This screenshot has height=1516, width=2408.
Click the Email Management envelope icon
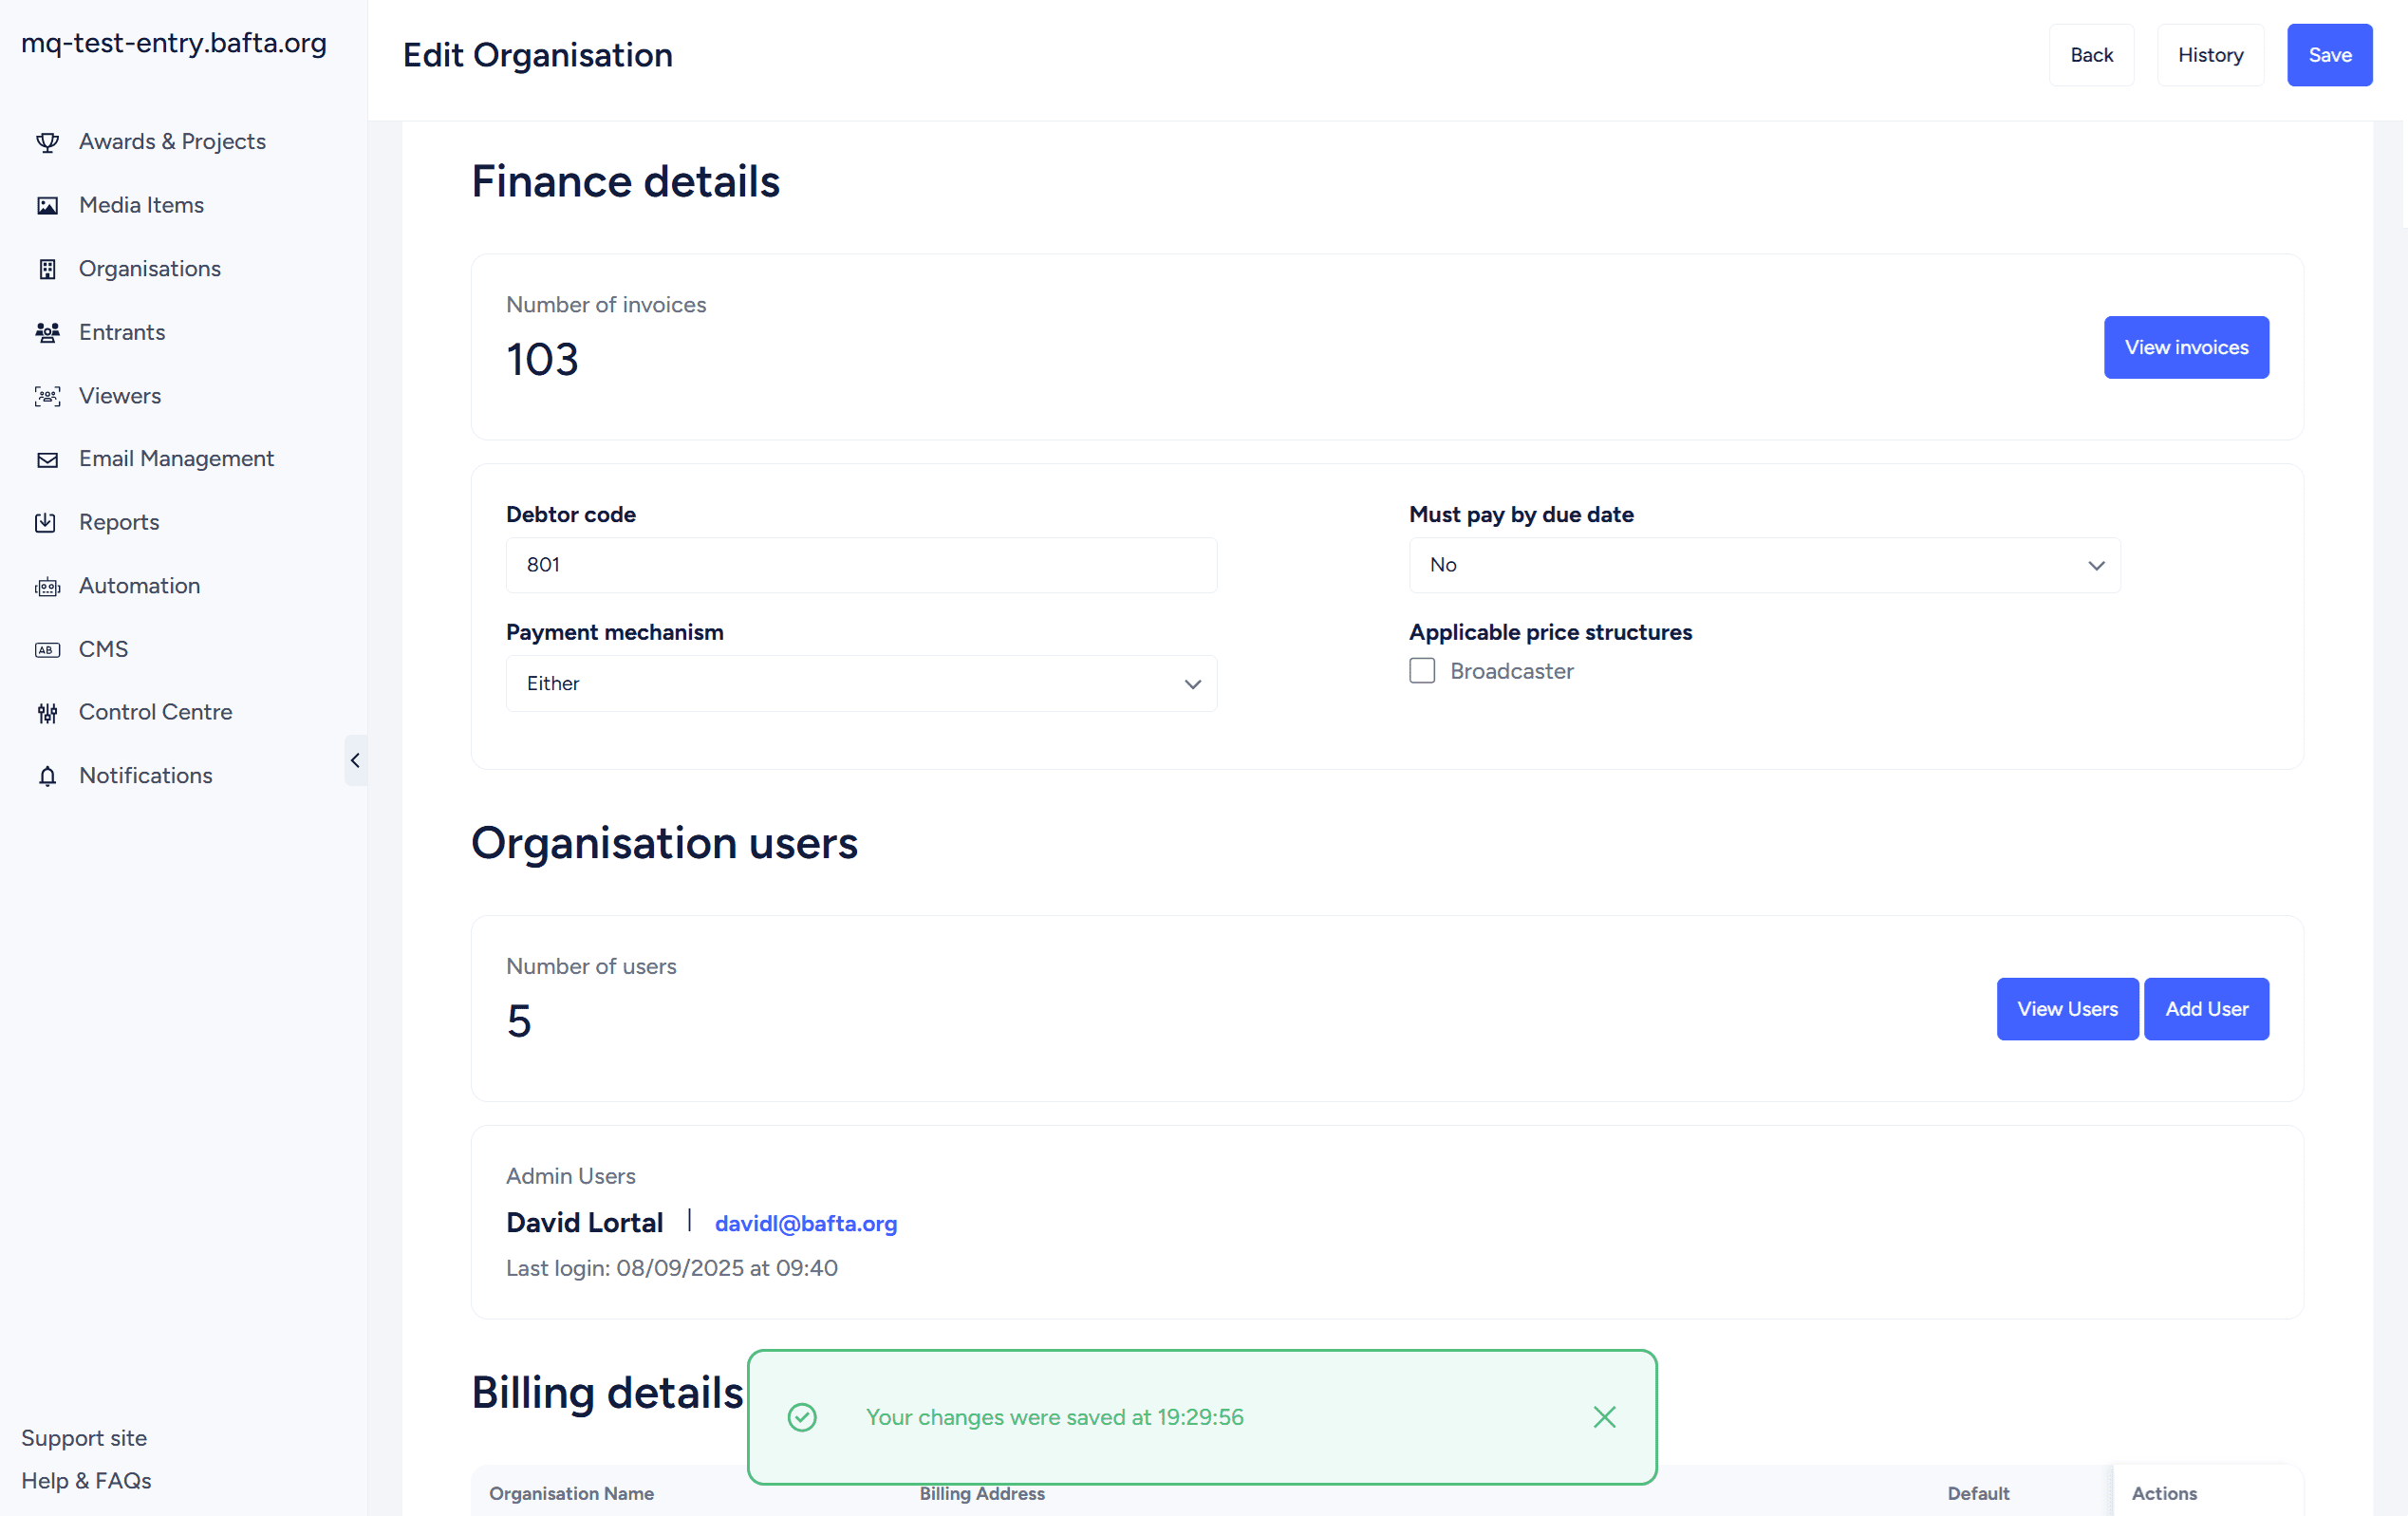point(47,459)
